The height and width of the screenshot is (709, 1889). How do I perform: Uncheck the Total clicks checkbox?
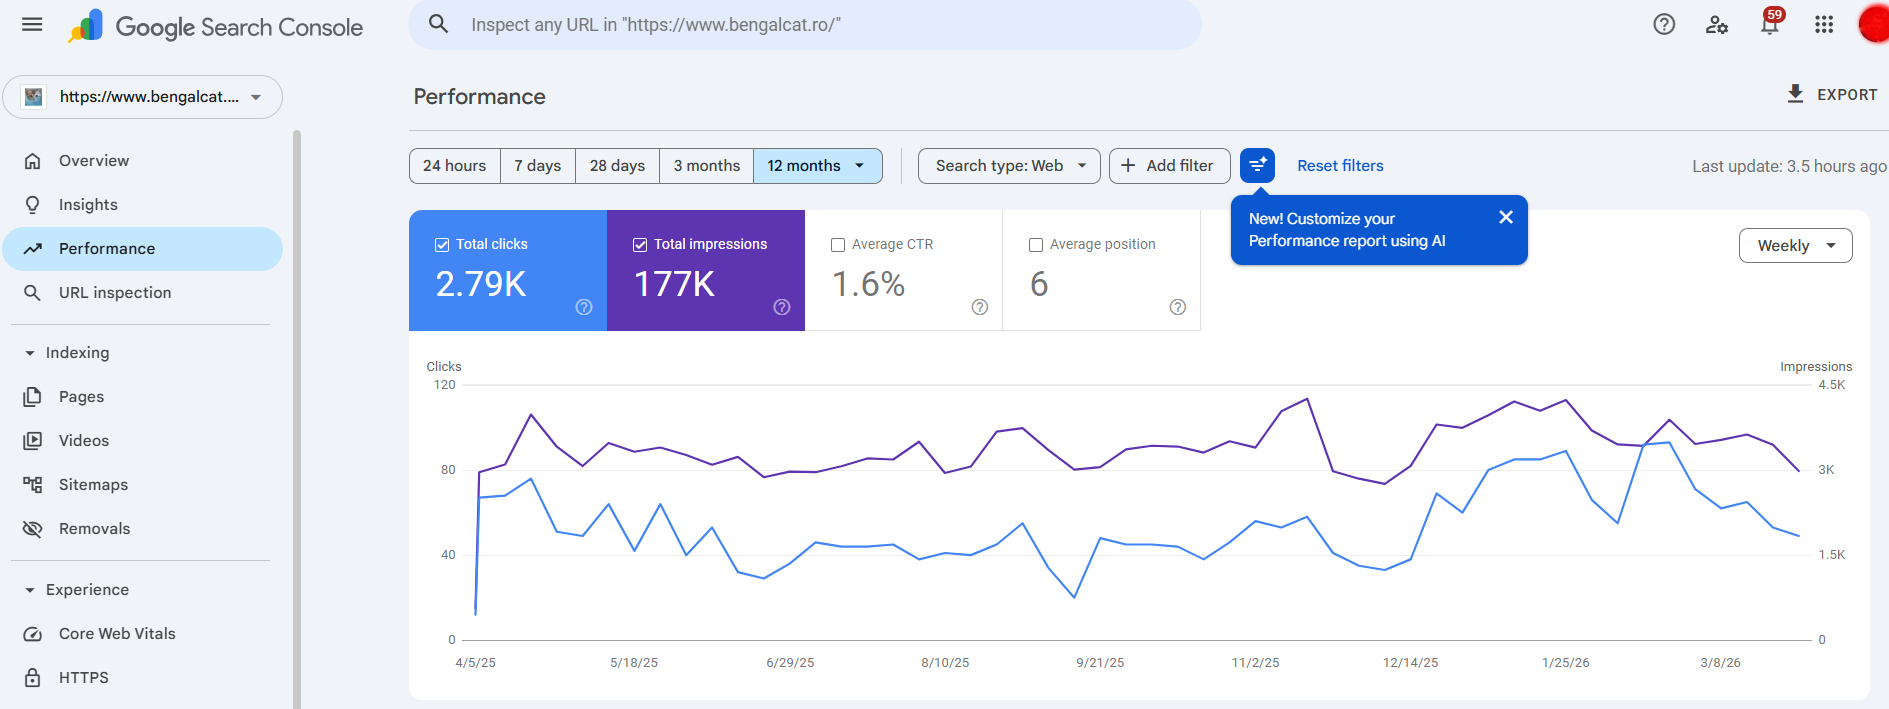(442, 244)
